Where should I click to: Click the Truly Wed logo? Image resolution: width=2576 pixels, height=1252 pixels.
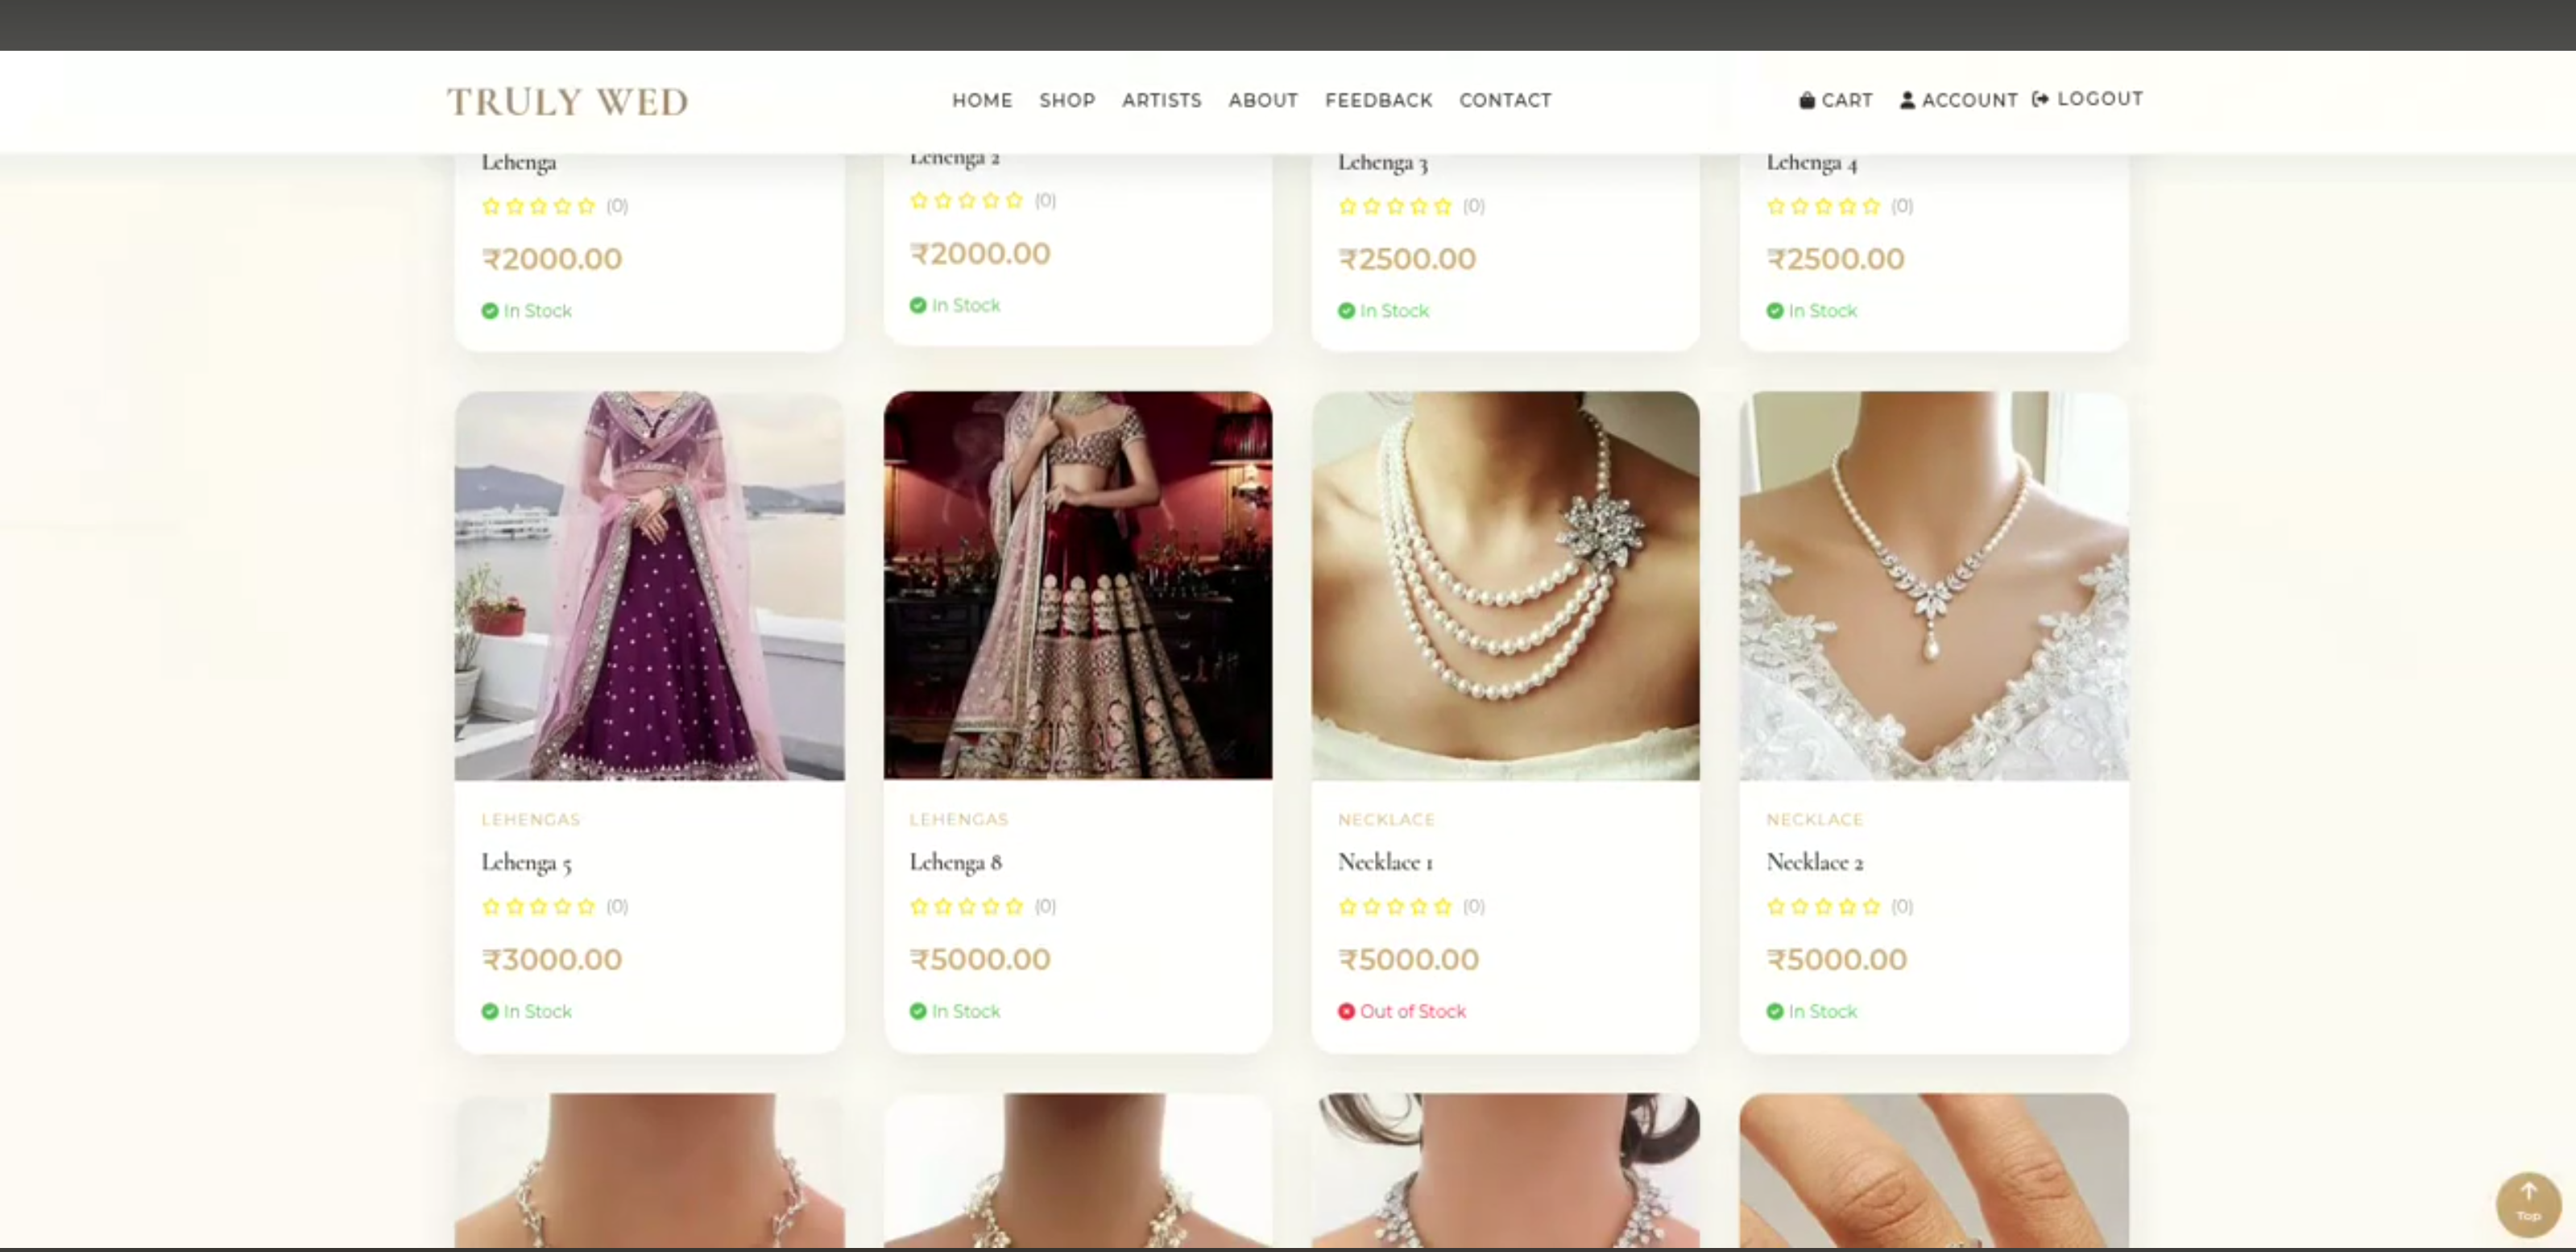click(x=567, y=101)
